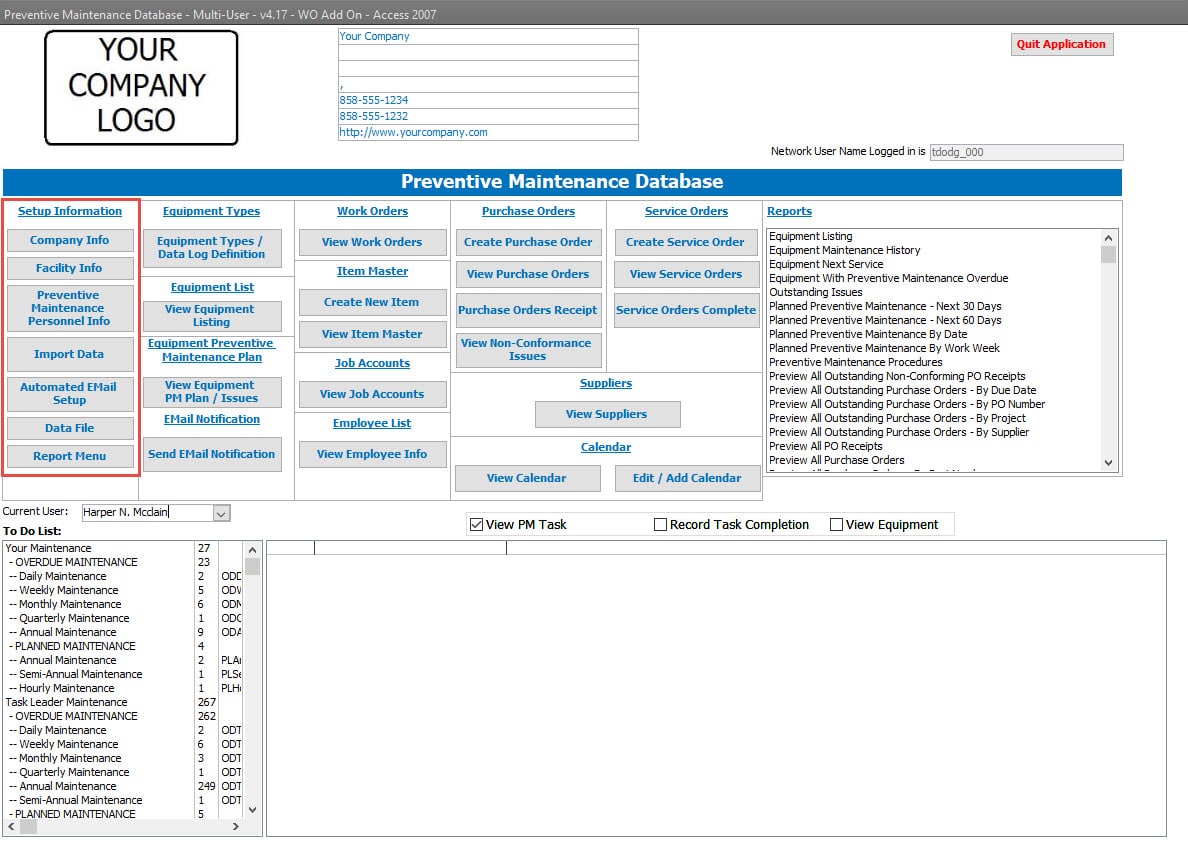Open Facility Info setup
1188x849 pixels.
click(x=70, y=268)
